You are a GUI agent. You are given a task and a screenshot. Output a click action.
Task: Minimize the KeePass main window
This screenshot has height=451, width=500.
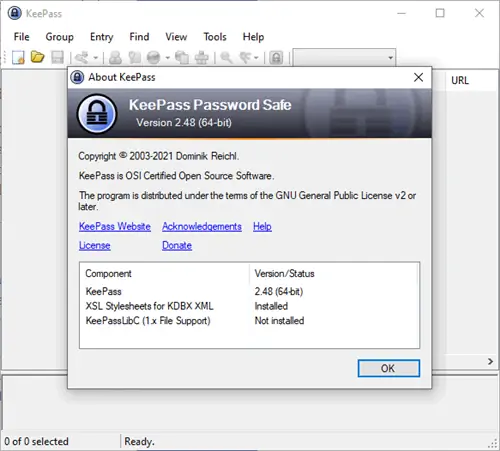[x=402, y=13]
